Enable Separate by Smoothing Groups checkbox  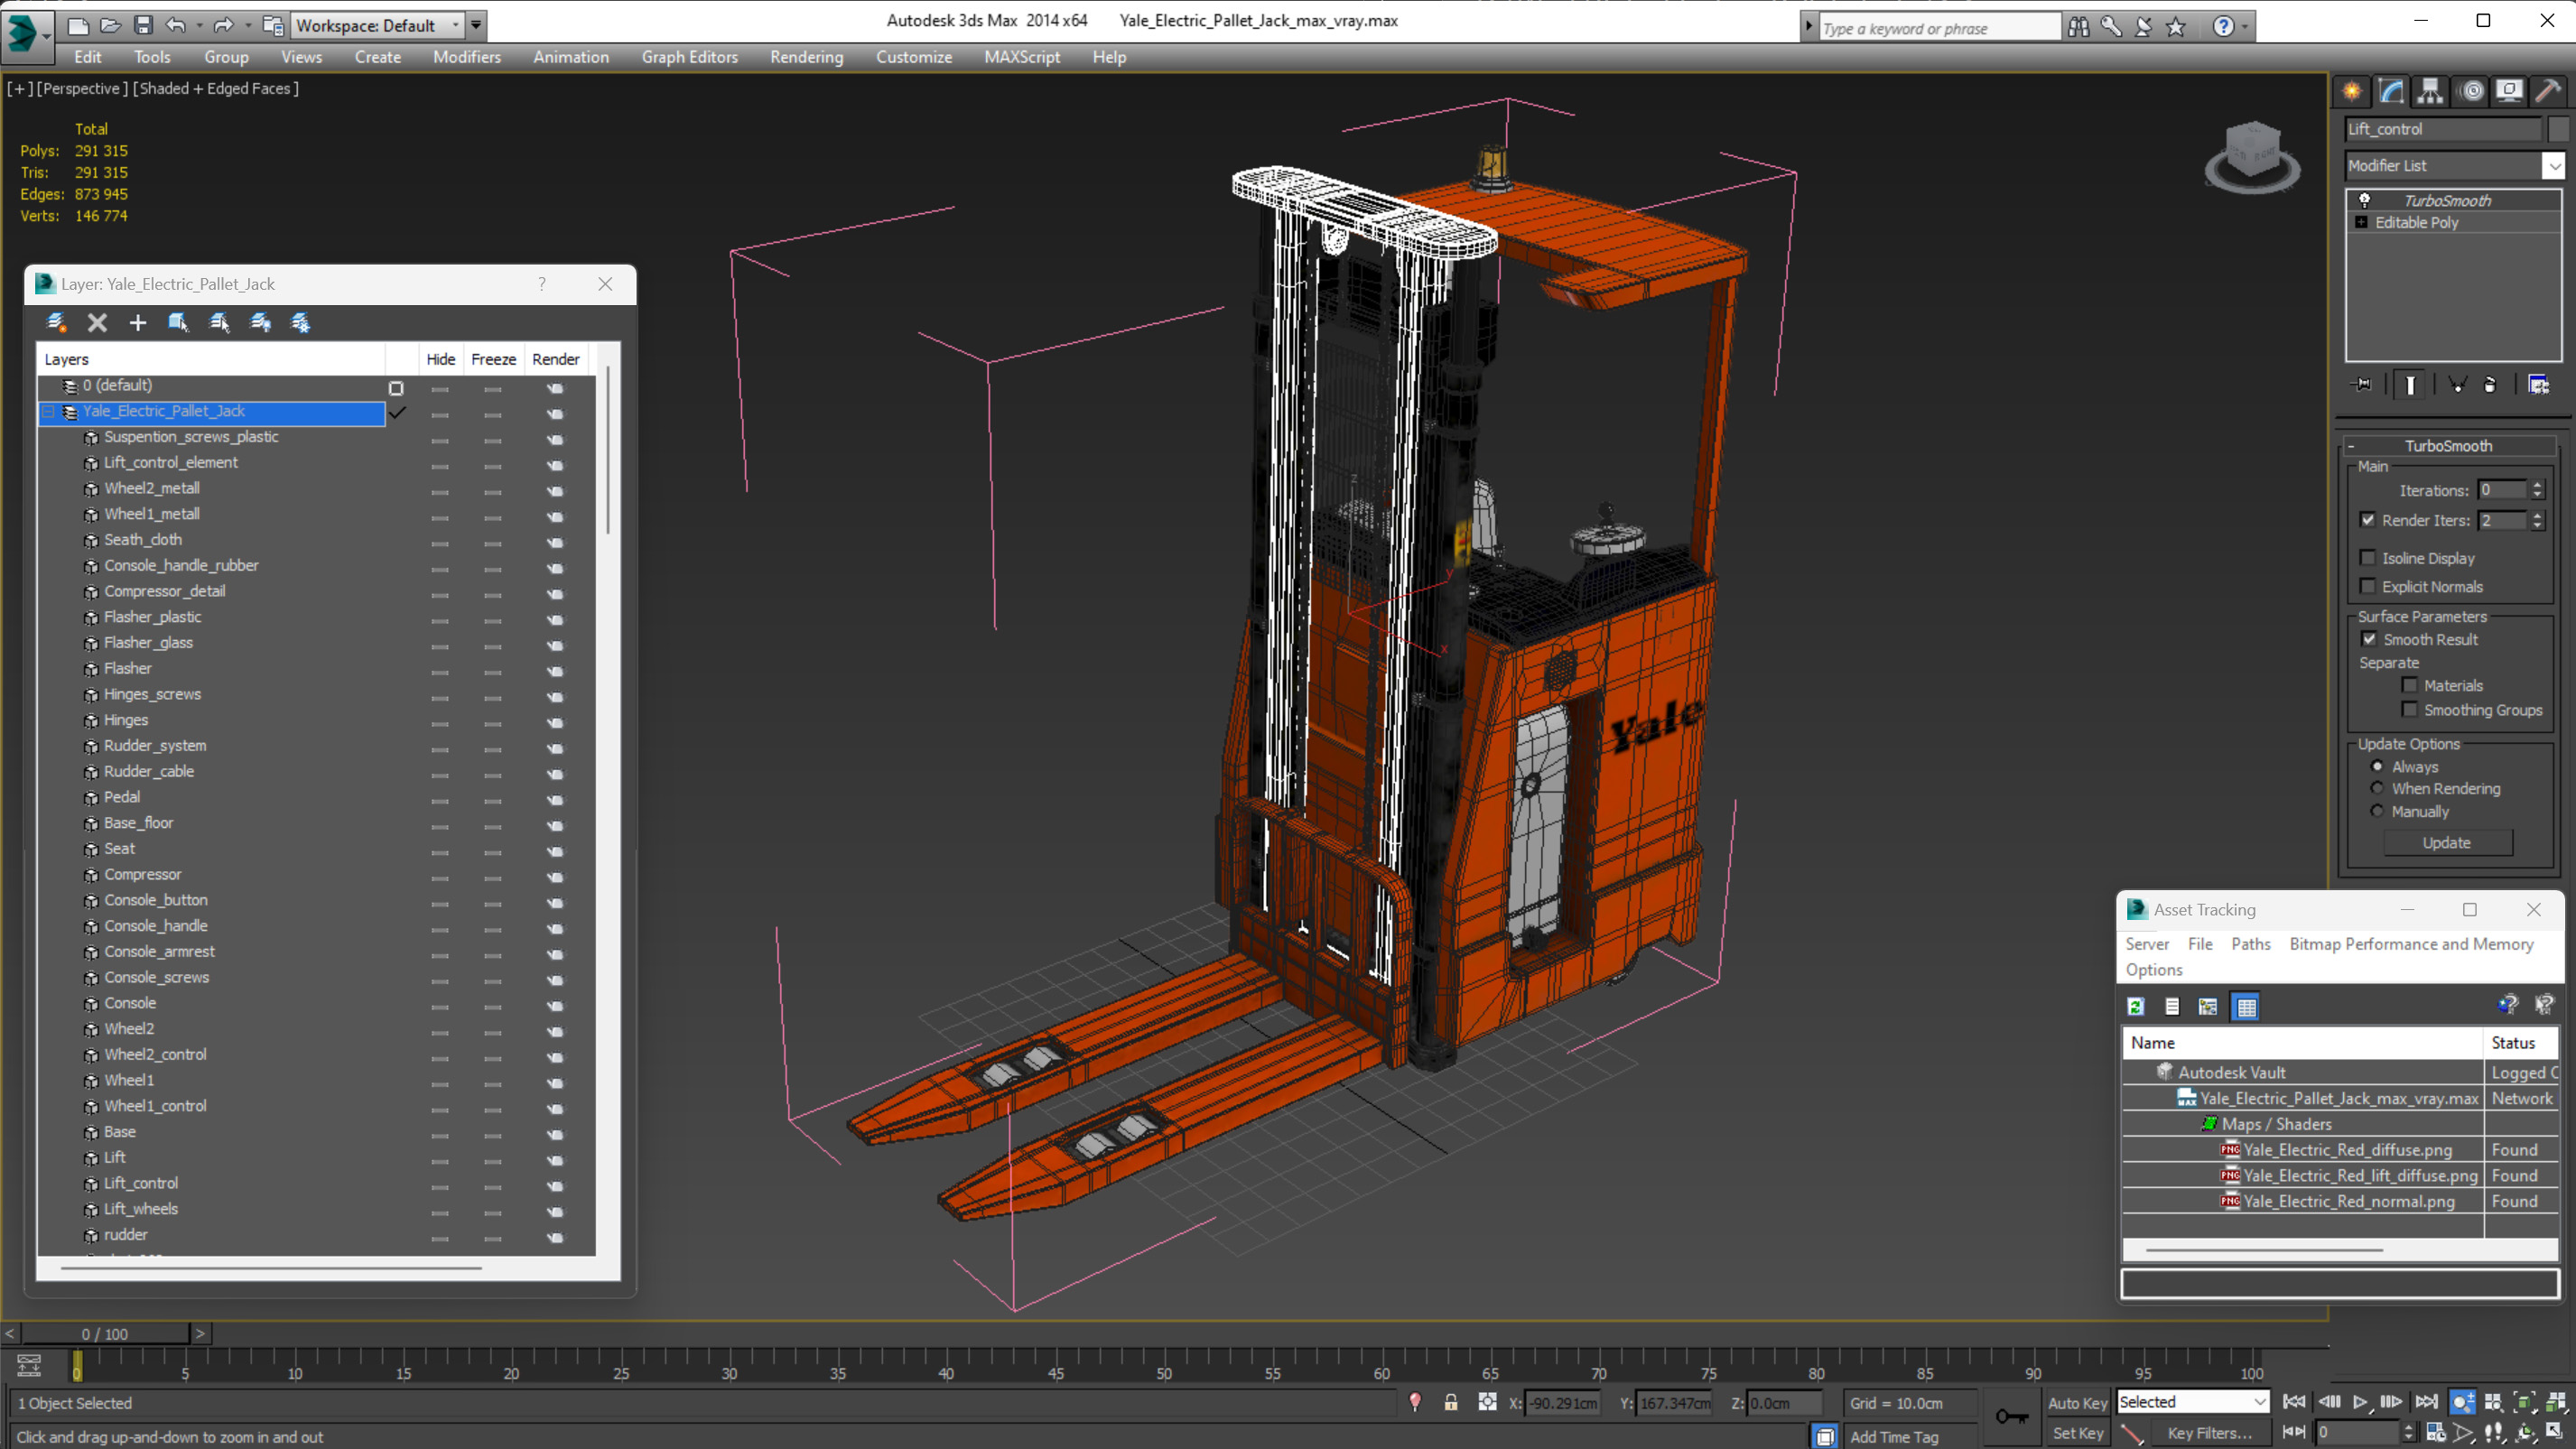tap(2410, 709)
